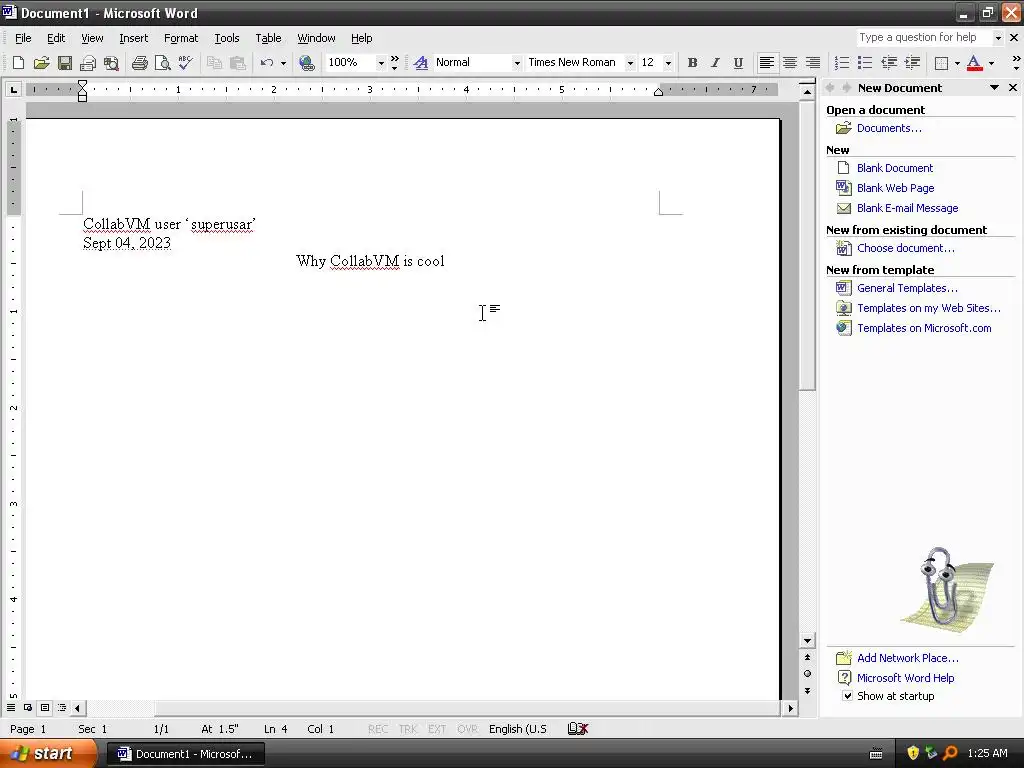Print the document using printer icon
Screen dimensions: 1024x768
point(139,63)
